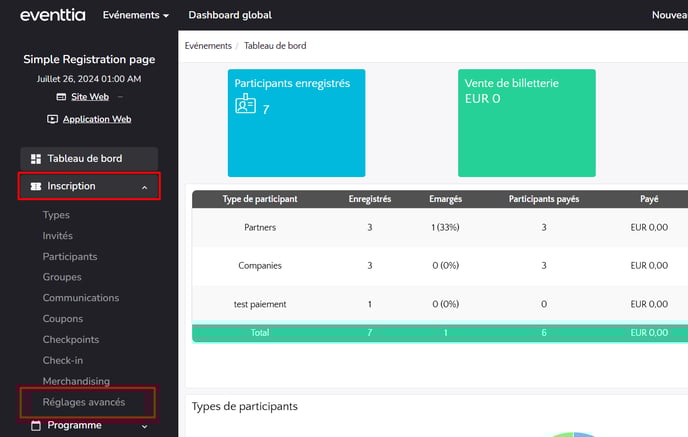
Task: Click the Evénements breadcrumb link
Action: [209, 46]
